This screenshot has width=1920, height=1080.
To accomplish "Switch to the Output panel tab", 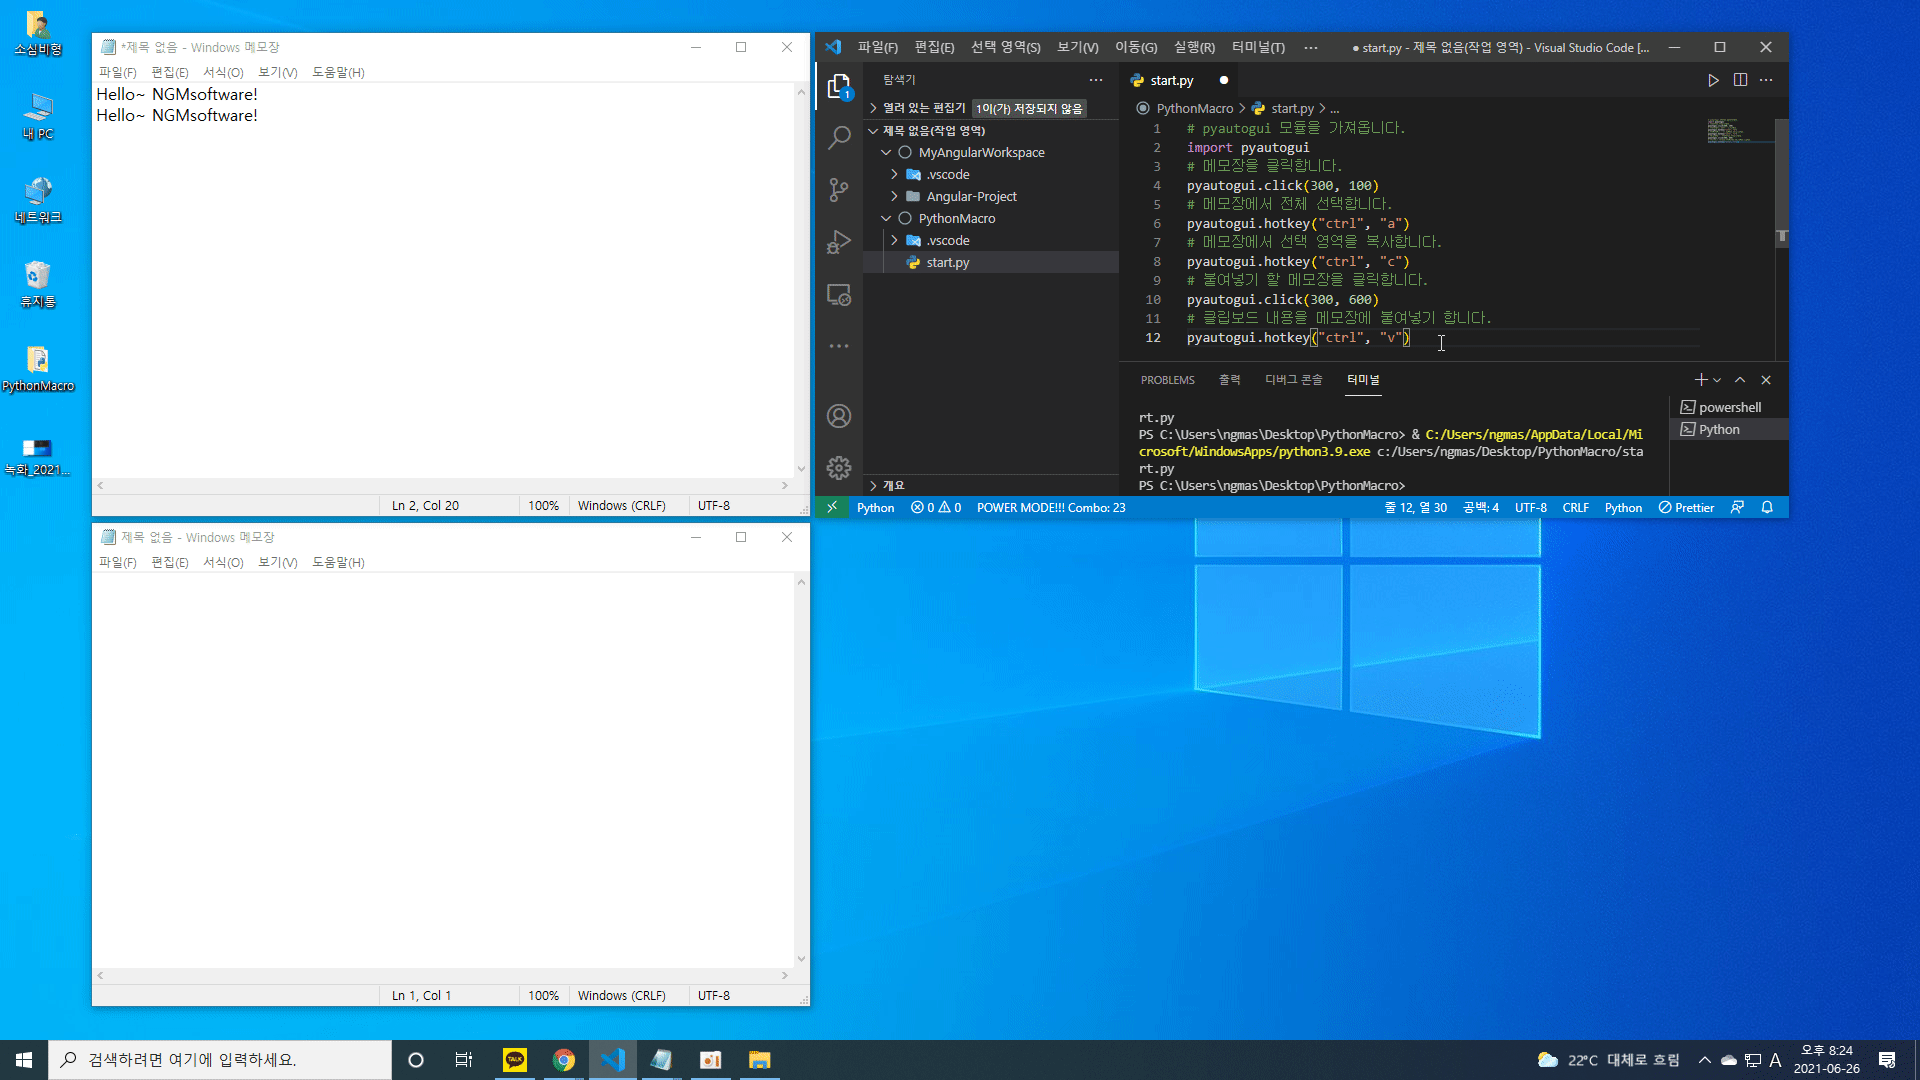I will [x=1229, y=380].
